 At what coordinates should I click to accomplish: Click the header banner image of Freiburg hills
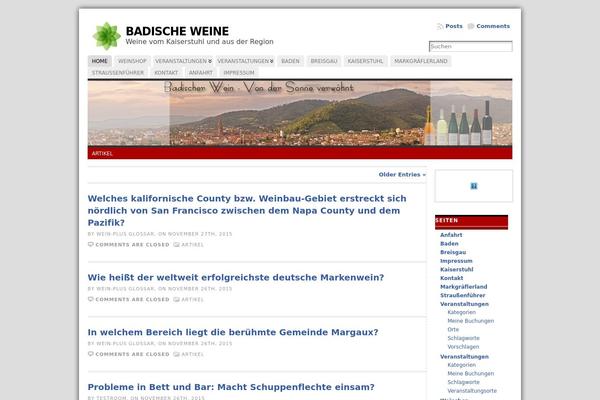300,113
